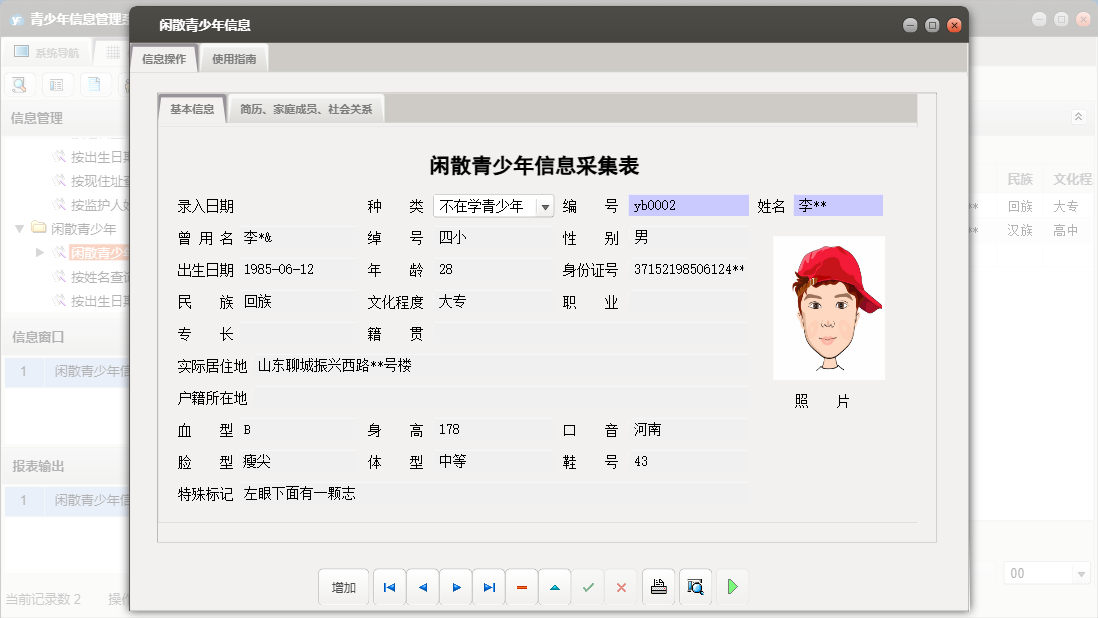
Task: Open the 00 dropdown at bottom right
Action: pos(1080,572)
